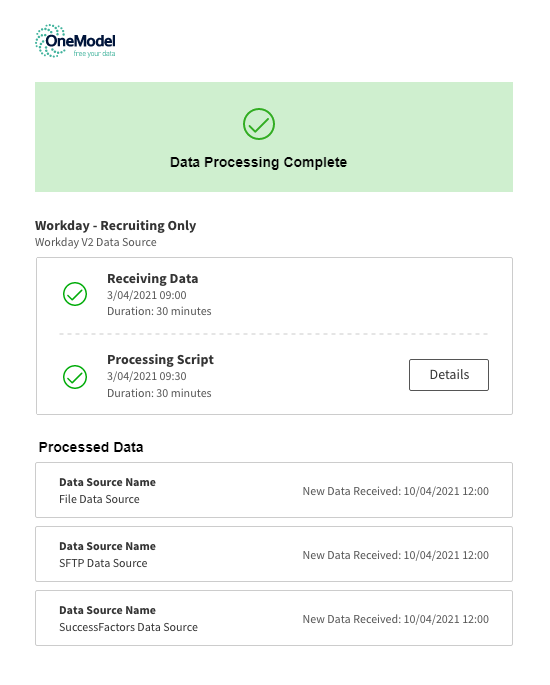Click the Processed Data section heading
Image resolution: width=550 pixels, height=685 pixels.
click(91, 447)
